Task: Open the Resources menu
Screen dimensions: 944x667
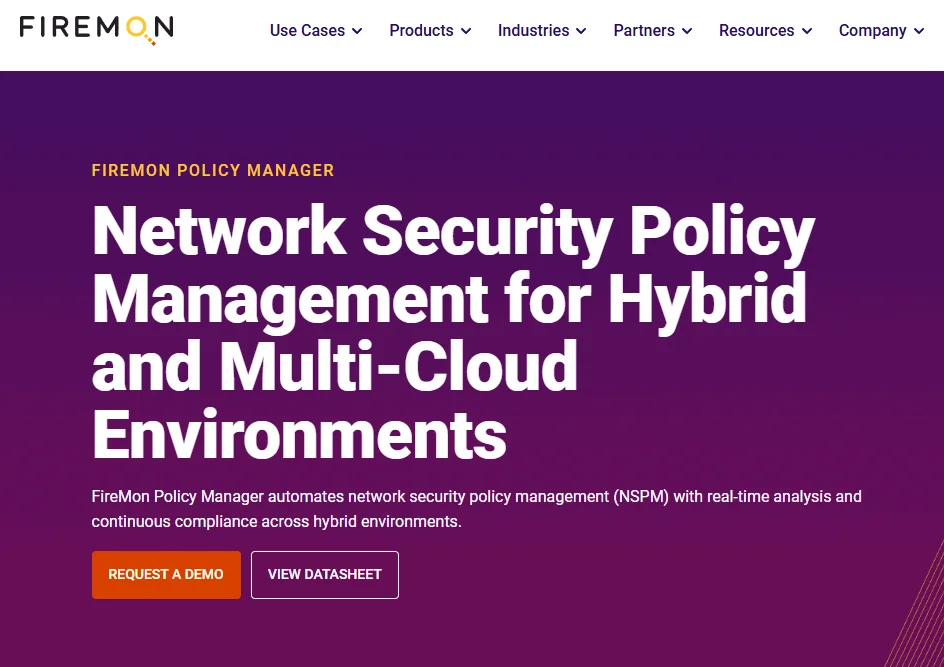Action: [x=756, y=31]
